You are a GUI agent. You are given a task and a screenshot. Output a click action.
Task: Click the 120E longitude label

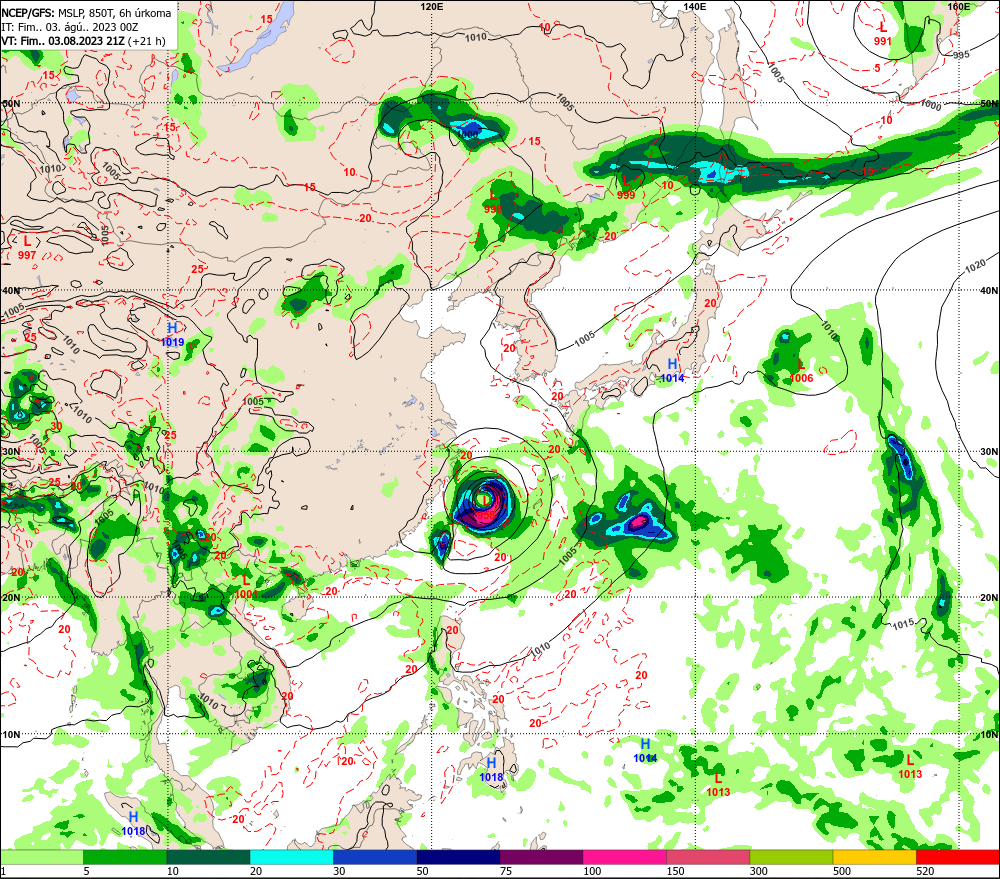pos(432,6)
